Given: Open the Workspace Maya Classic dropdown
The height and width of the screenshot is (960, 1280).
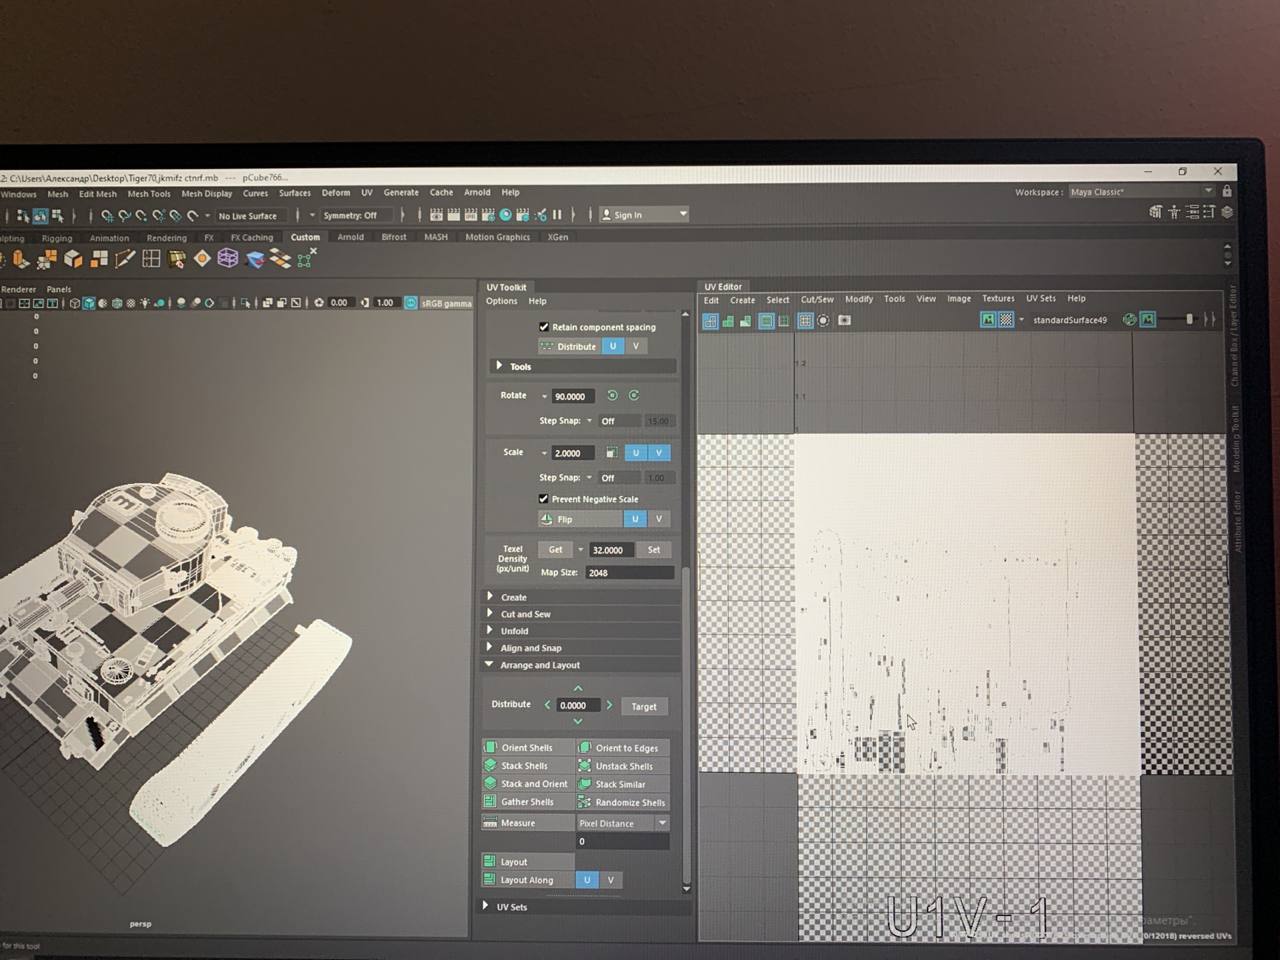Looking at the screenshot, I should point(1141,191).
